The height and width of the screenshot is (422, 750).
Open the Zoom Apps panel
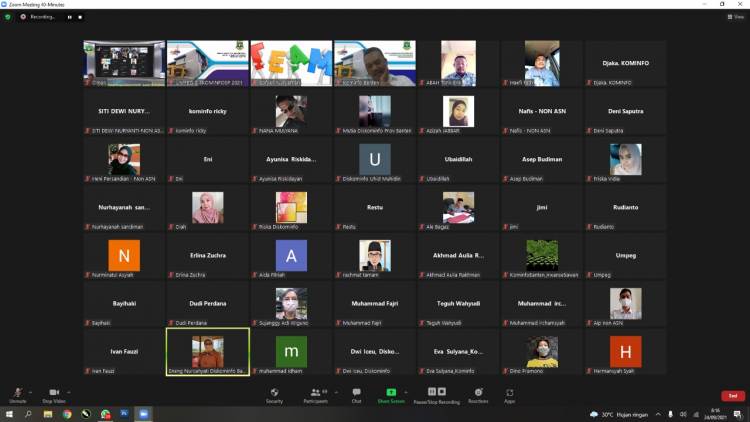coord(509,394)
